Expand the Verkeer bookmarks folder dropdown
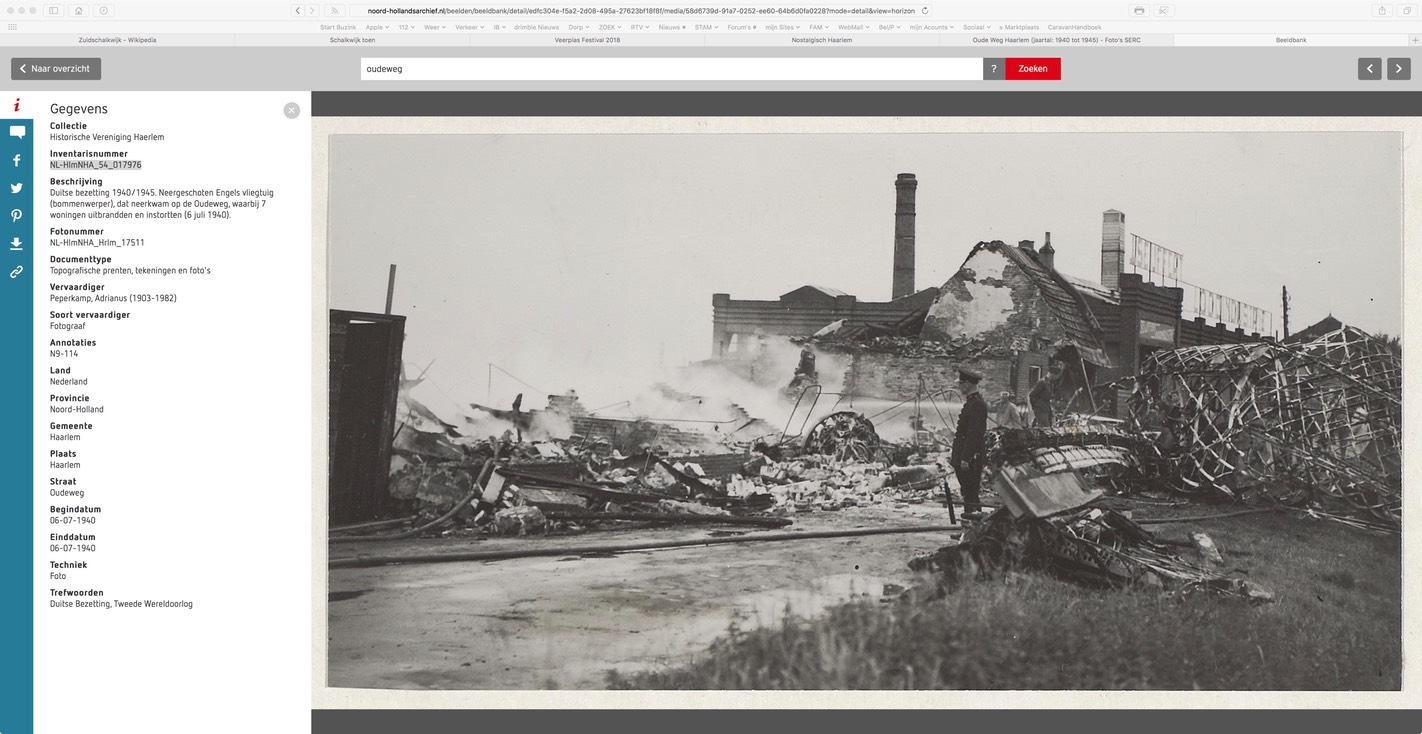 (x=466, y=27)
